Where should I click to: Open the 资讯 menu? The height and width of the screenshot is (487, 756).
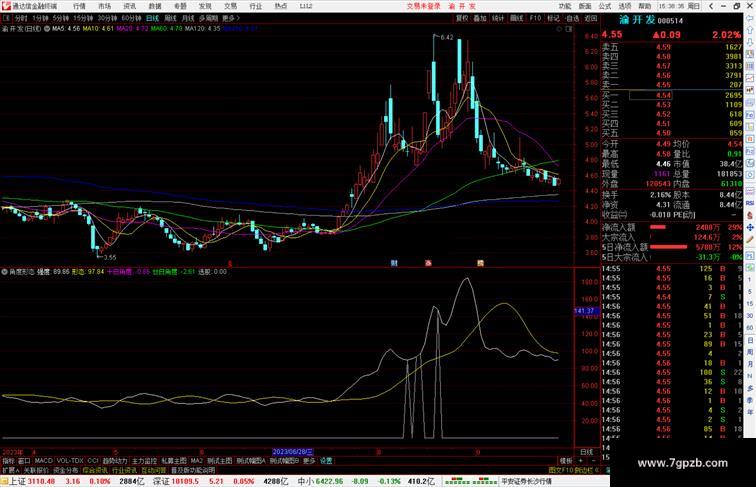pyautogui.click(x=129, y=6)
